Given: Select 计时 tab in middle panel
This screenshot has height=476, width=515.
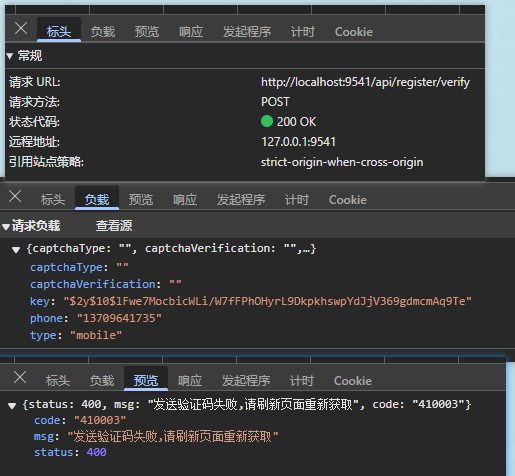Looking at the screenshot, I should (297, 200).
